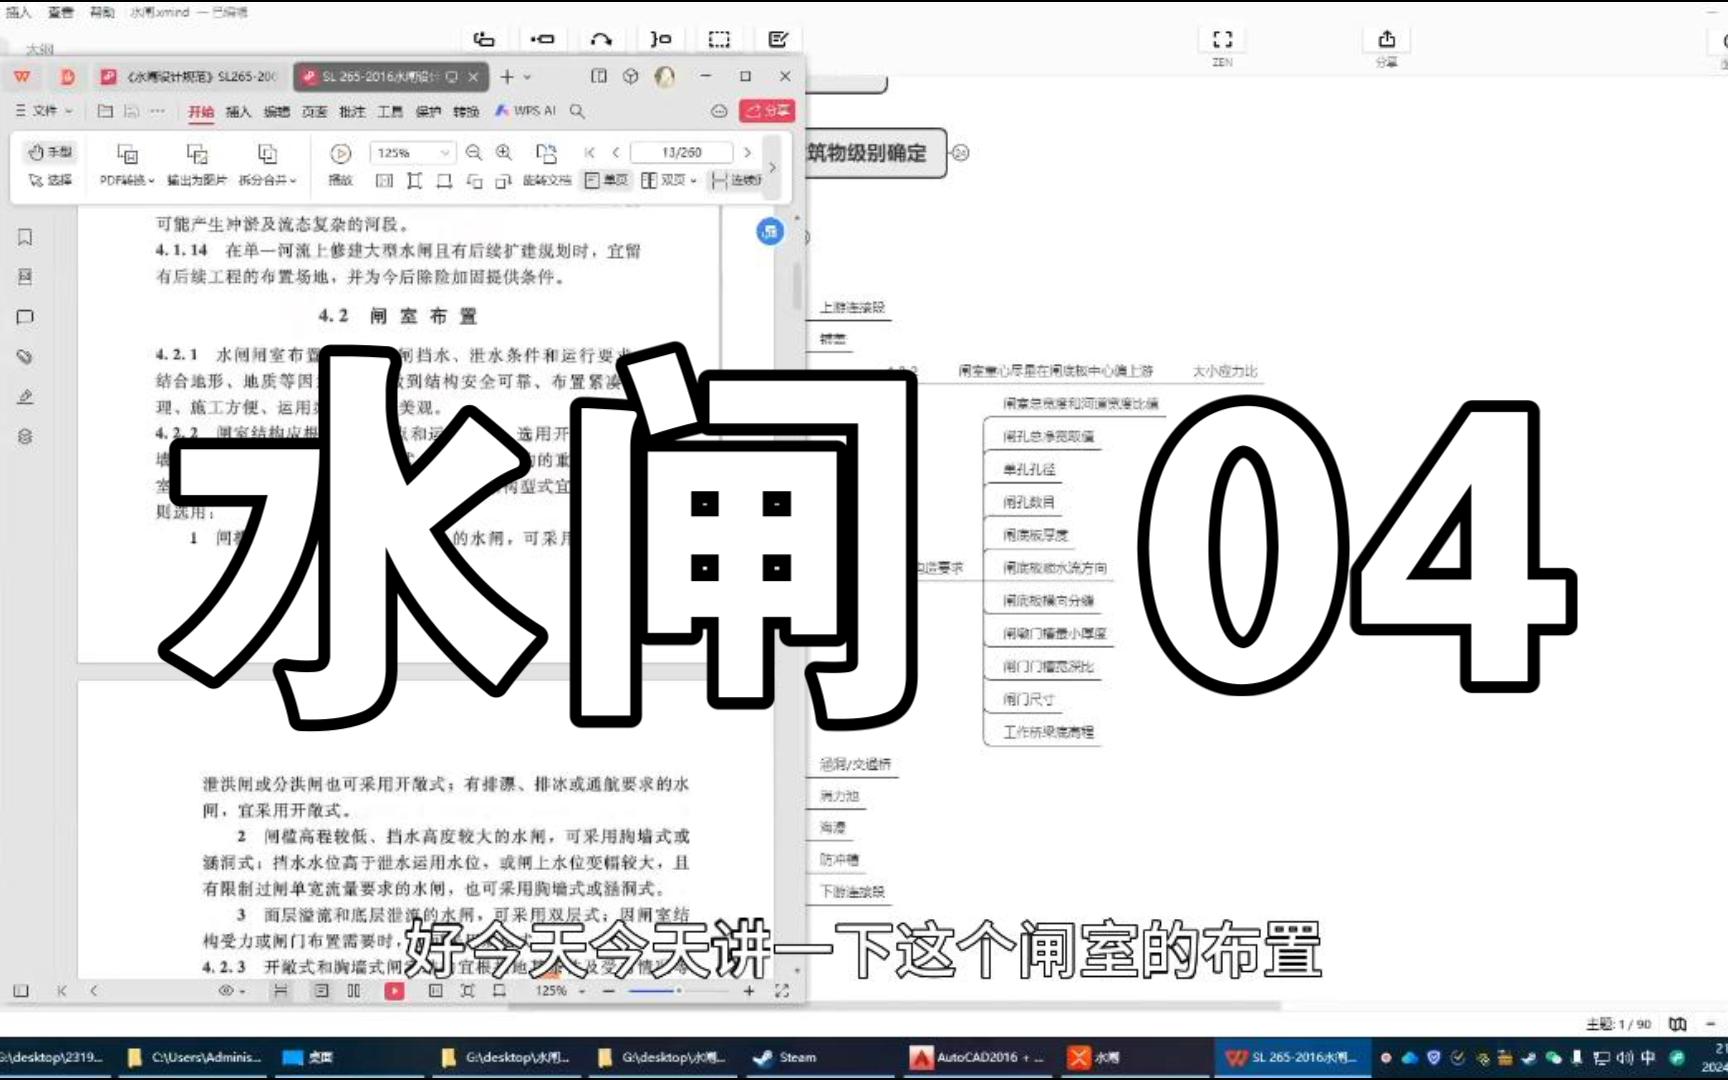The image size is (1728, 1080).
Task: Click the zoom in magnifier icon
Action: coord(504,152)
